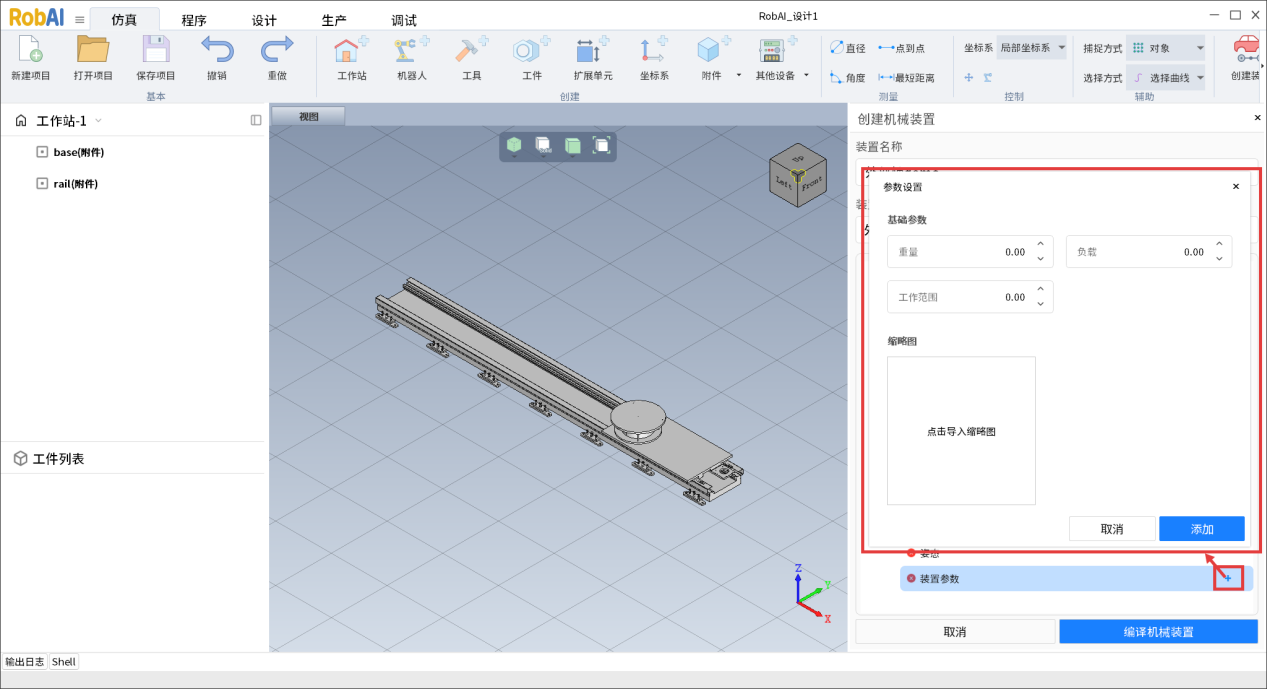Expand the 附件 dropdown arrow
Screen dimensions: 1267x689
[x=739, y=75]
